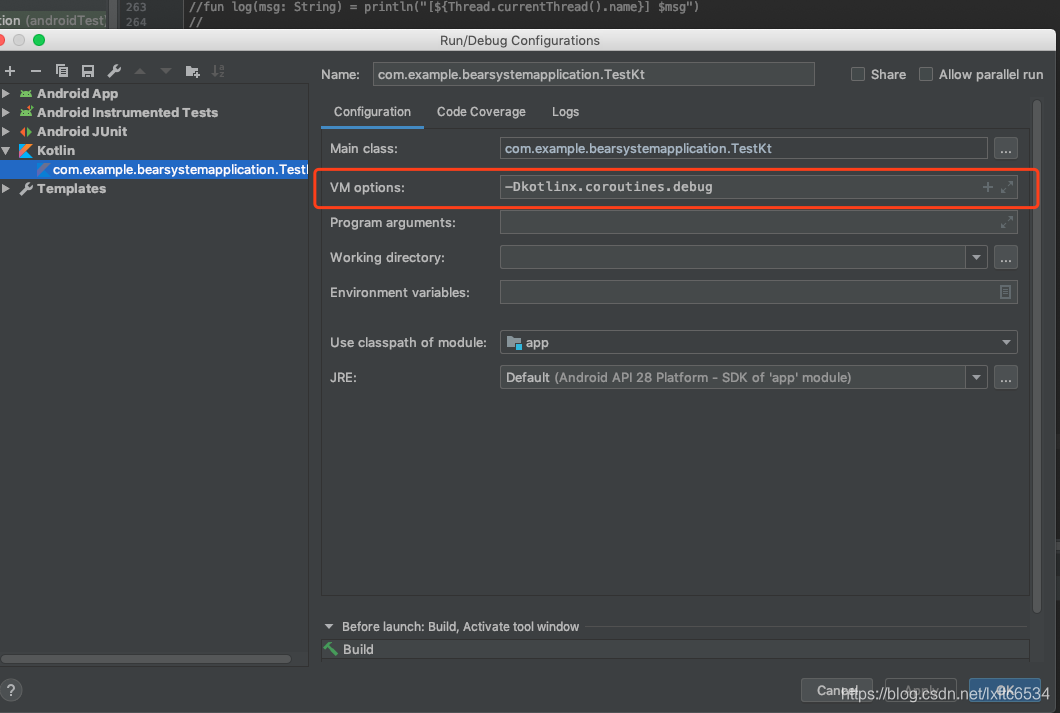Select the Build task in Before launch list
Screen dimensions: 1060x713
[675, 649]
